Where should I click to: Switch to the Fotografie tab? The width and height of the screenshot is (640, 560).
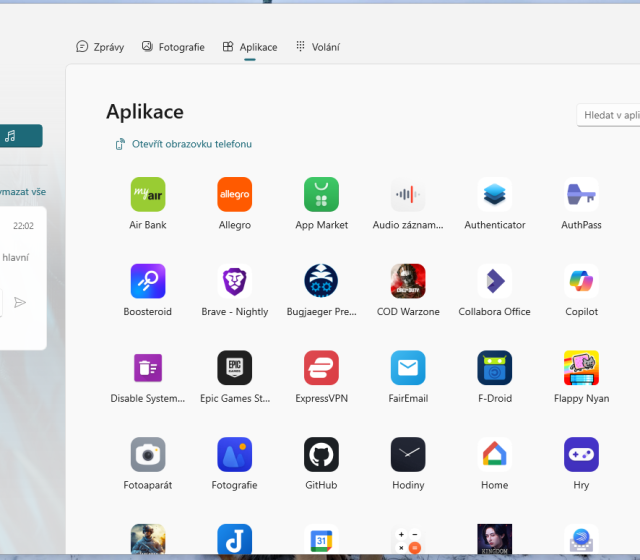pos(173,47)
